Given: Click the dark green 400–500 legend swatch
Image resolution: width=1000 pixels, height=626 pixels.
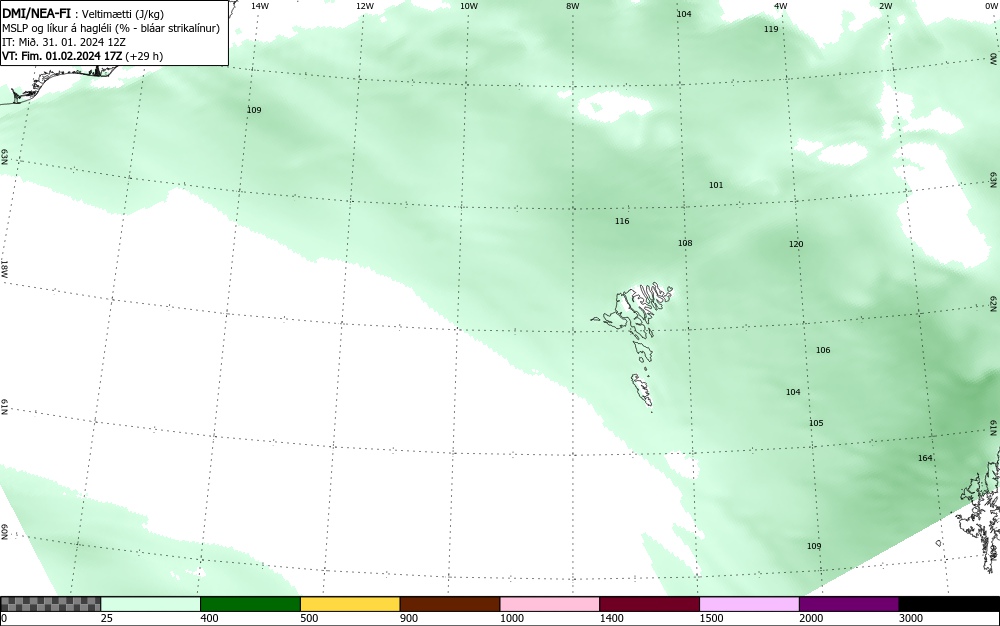Looking at the screenshot, I should click(x=250, y=604).
